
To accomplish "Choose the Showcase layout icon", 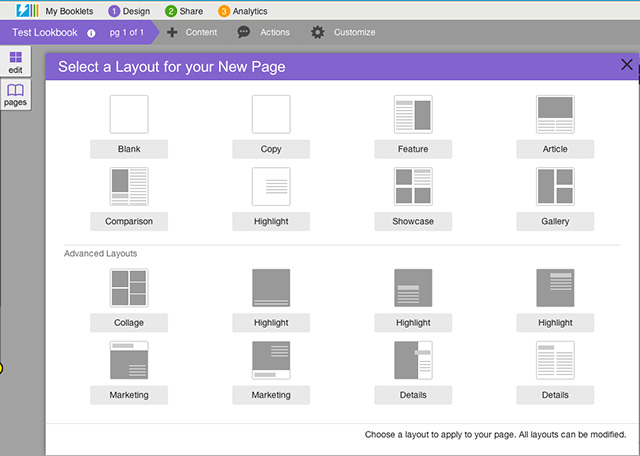I will point(413,186).
